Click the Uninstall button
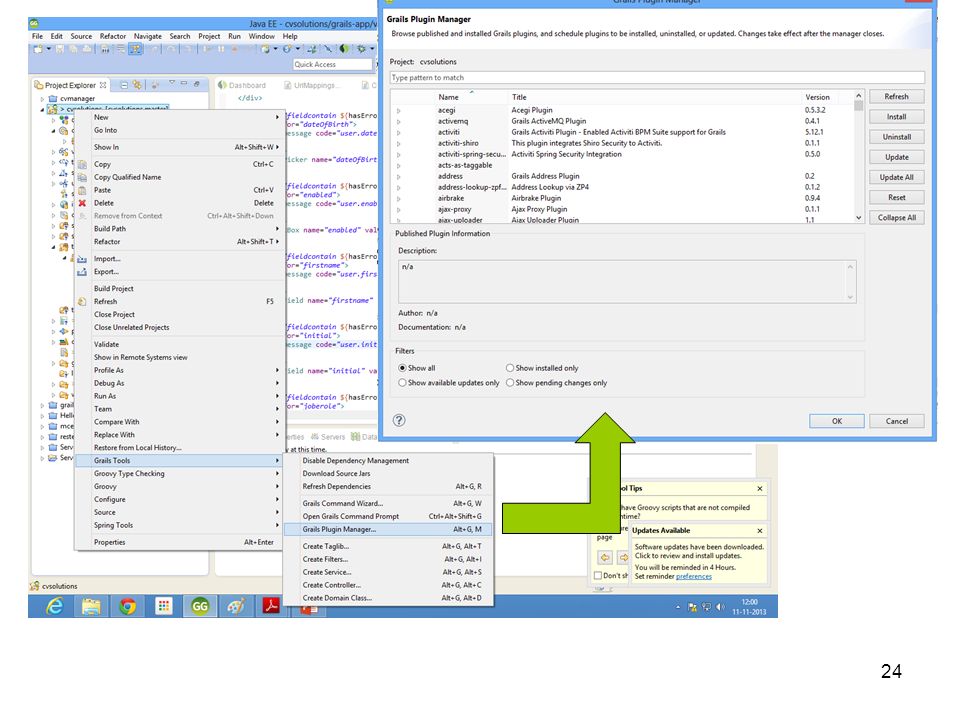960x720 pixels. click(896, 137)
